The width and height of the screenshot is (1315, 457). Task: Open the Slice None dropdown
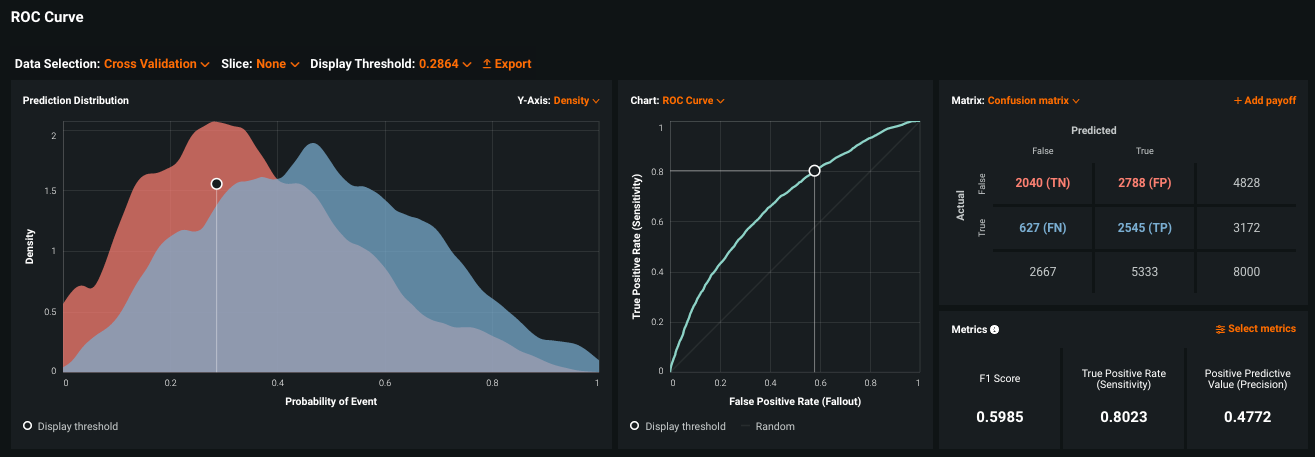coord(277,64)
